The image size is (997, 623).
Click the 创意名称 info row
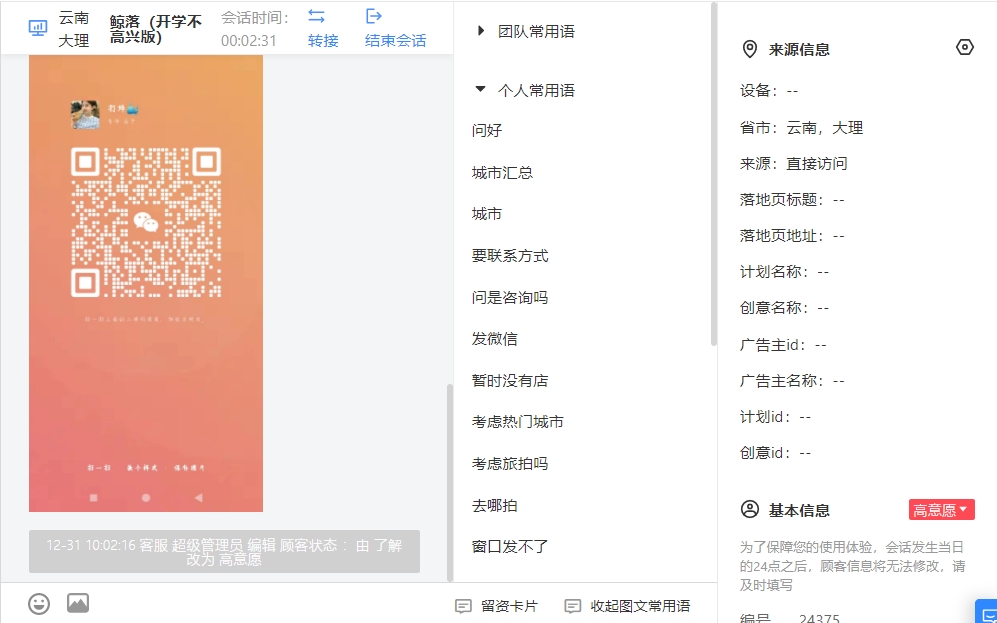[784, 308]
